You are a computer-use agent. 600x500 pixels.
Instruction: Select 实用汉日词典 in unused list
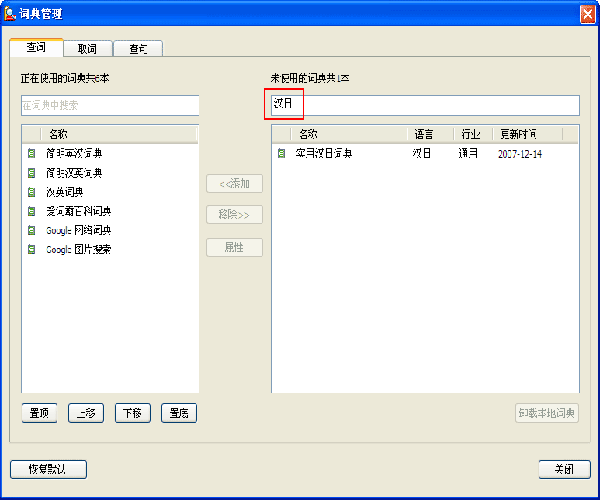[x=324, y=153]
